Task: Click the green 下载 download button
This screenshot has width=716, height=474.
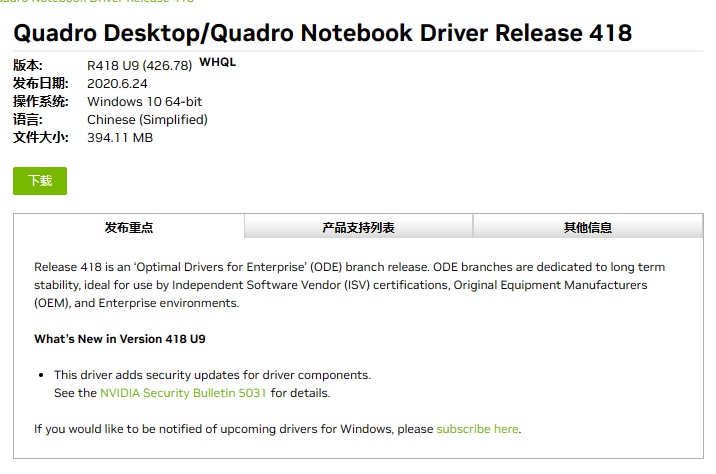Action: (40, 181)
